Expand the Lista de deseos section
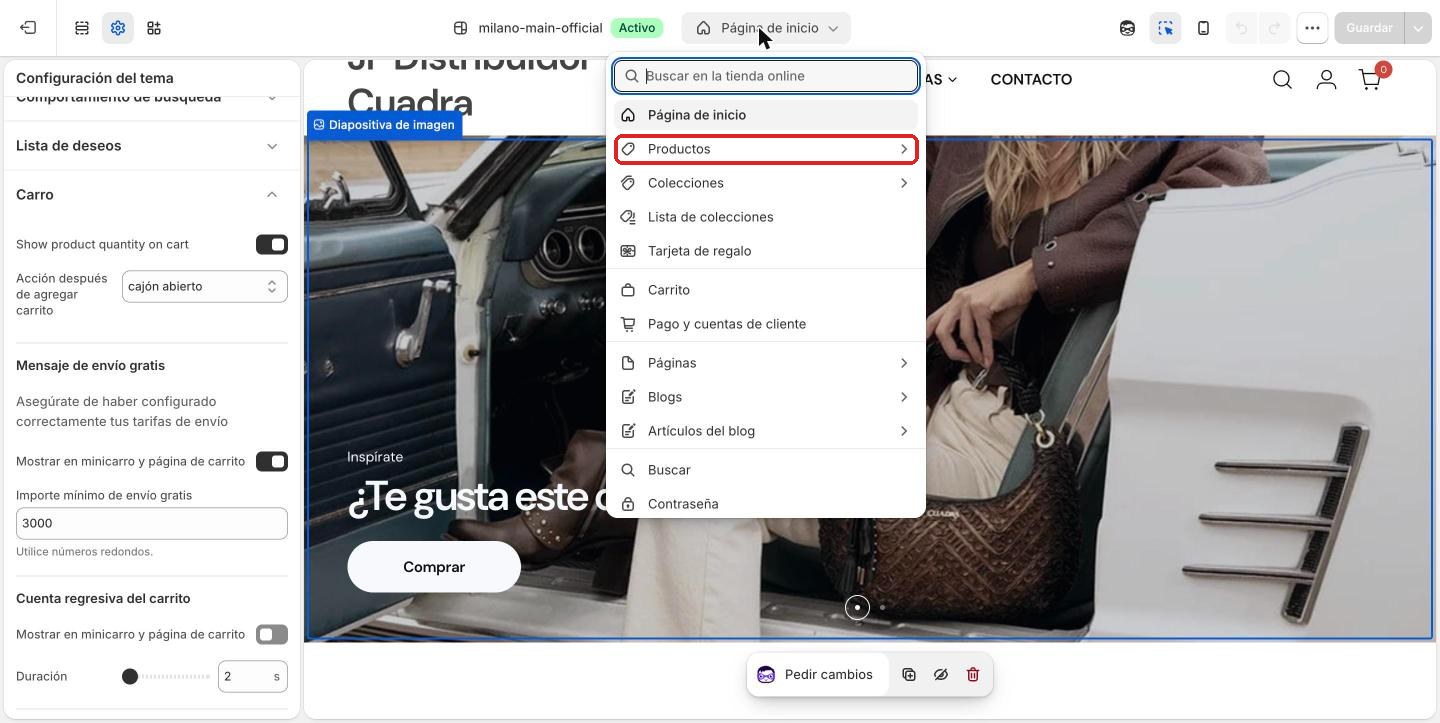The width and height of the screenshot is (1440, 723). pyautogui.click(x=152, y=146)
